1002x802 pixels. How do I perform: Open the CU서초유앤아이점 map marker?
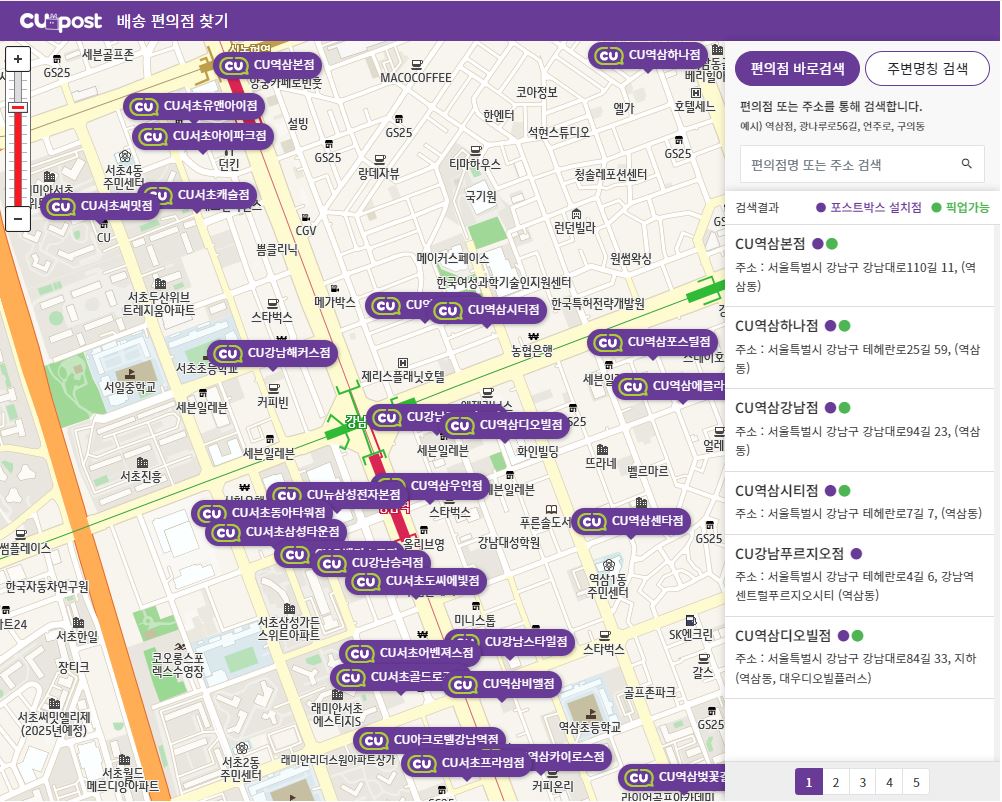194,106
